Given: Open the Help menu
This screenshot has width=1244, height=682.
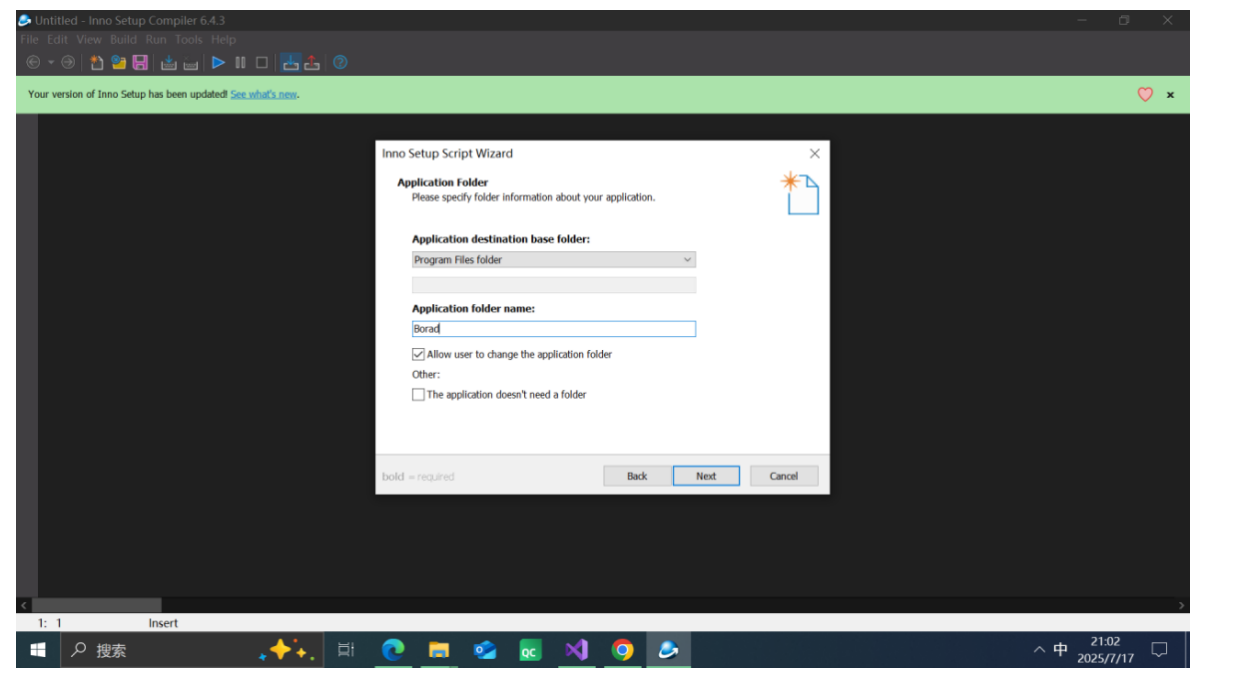Looking at the screenshot, I should coord(223,40).
